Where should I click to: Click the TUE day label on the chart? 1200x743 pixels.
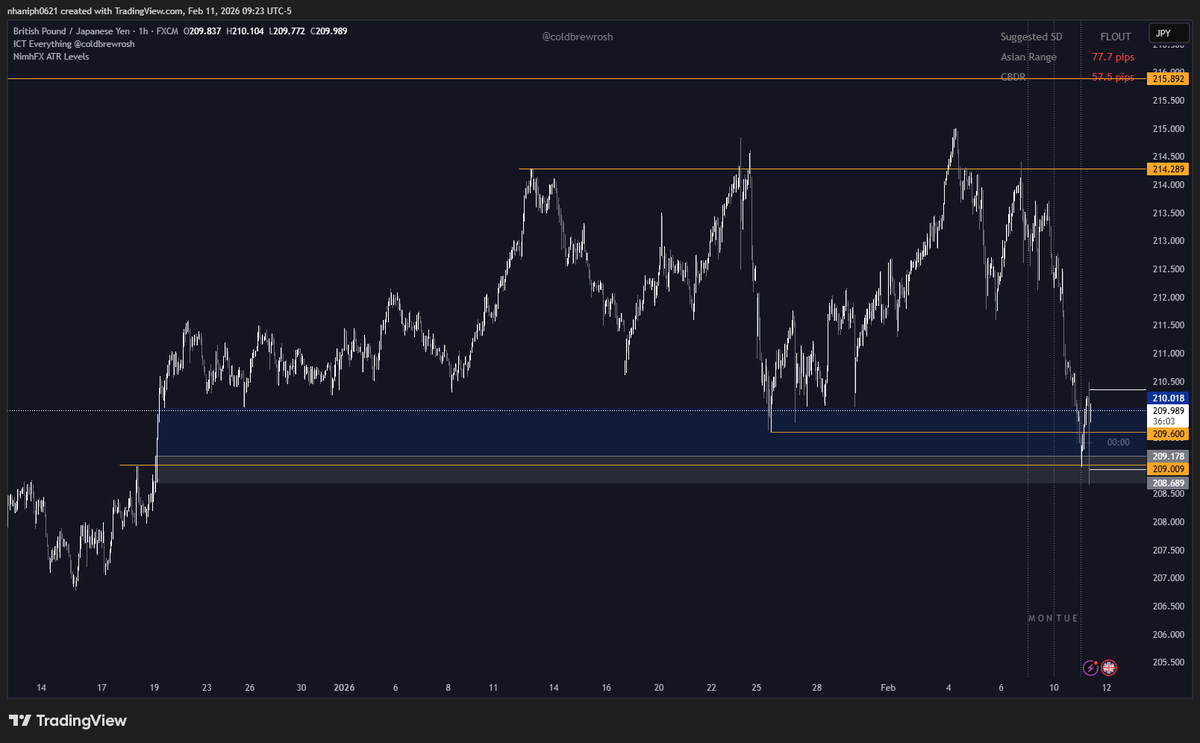point(1067,619)
